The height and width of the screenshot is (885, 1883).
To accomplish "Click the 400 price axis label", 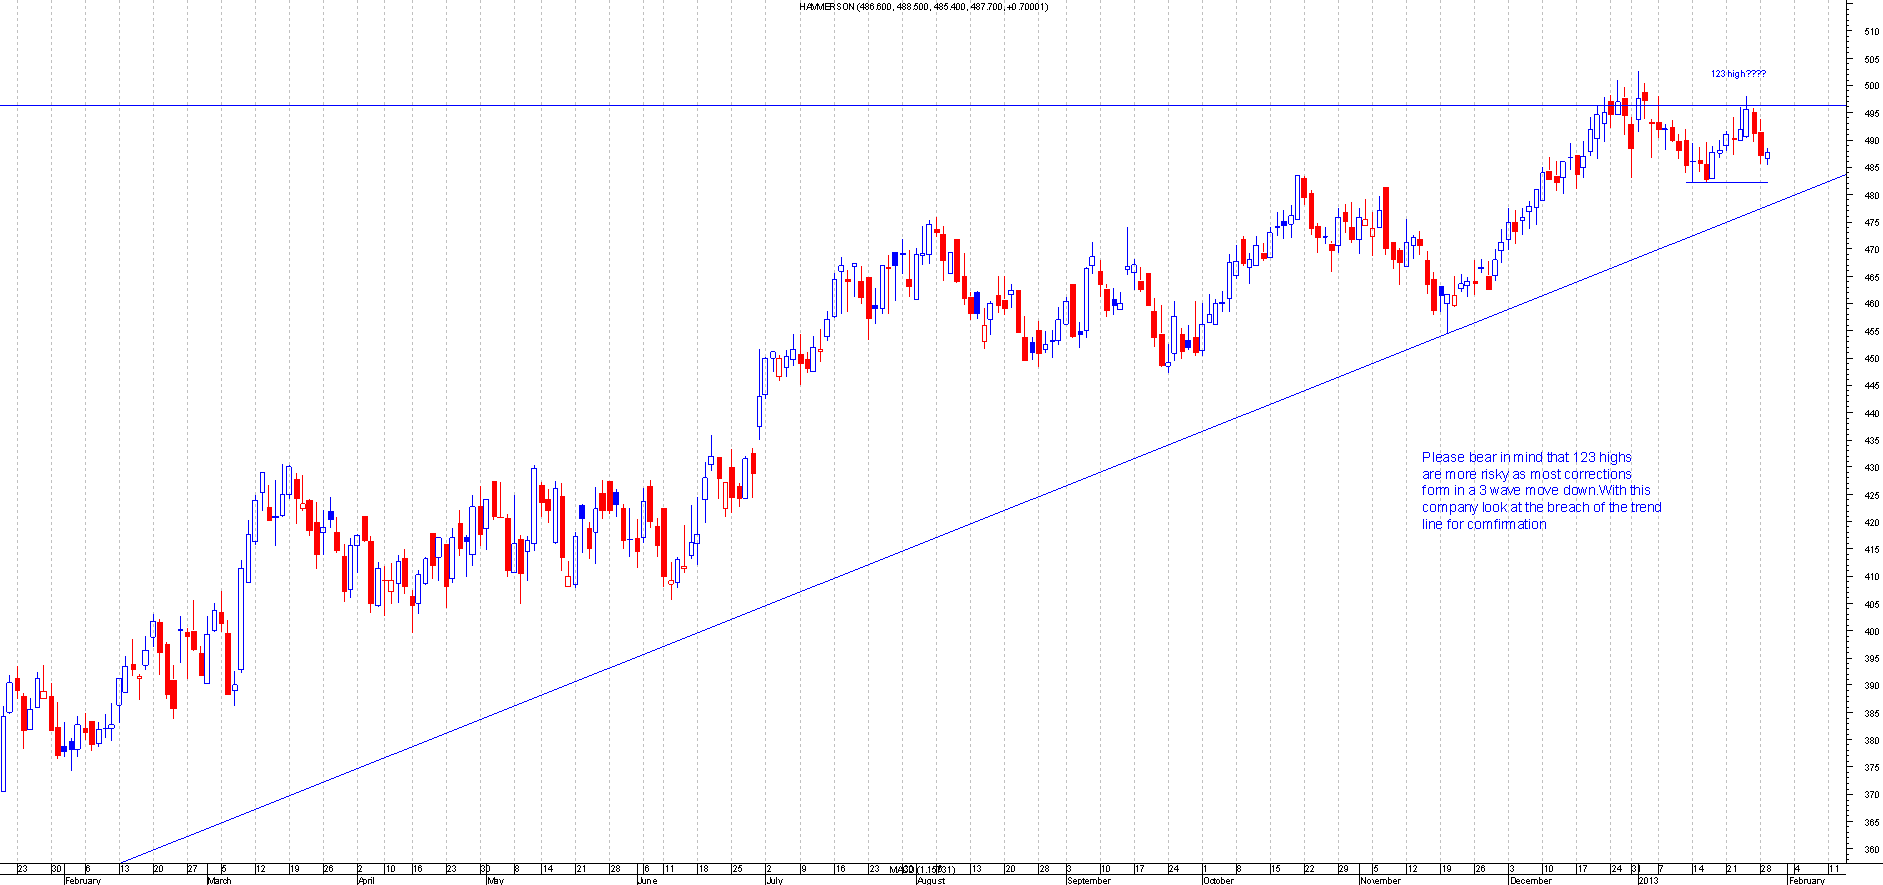I will coord(1871,632).
